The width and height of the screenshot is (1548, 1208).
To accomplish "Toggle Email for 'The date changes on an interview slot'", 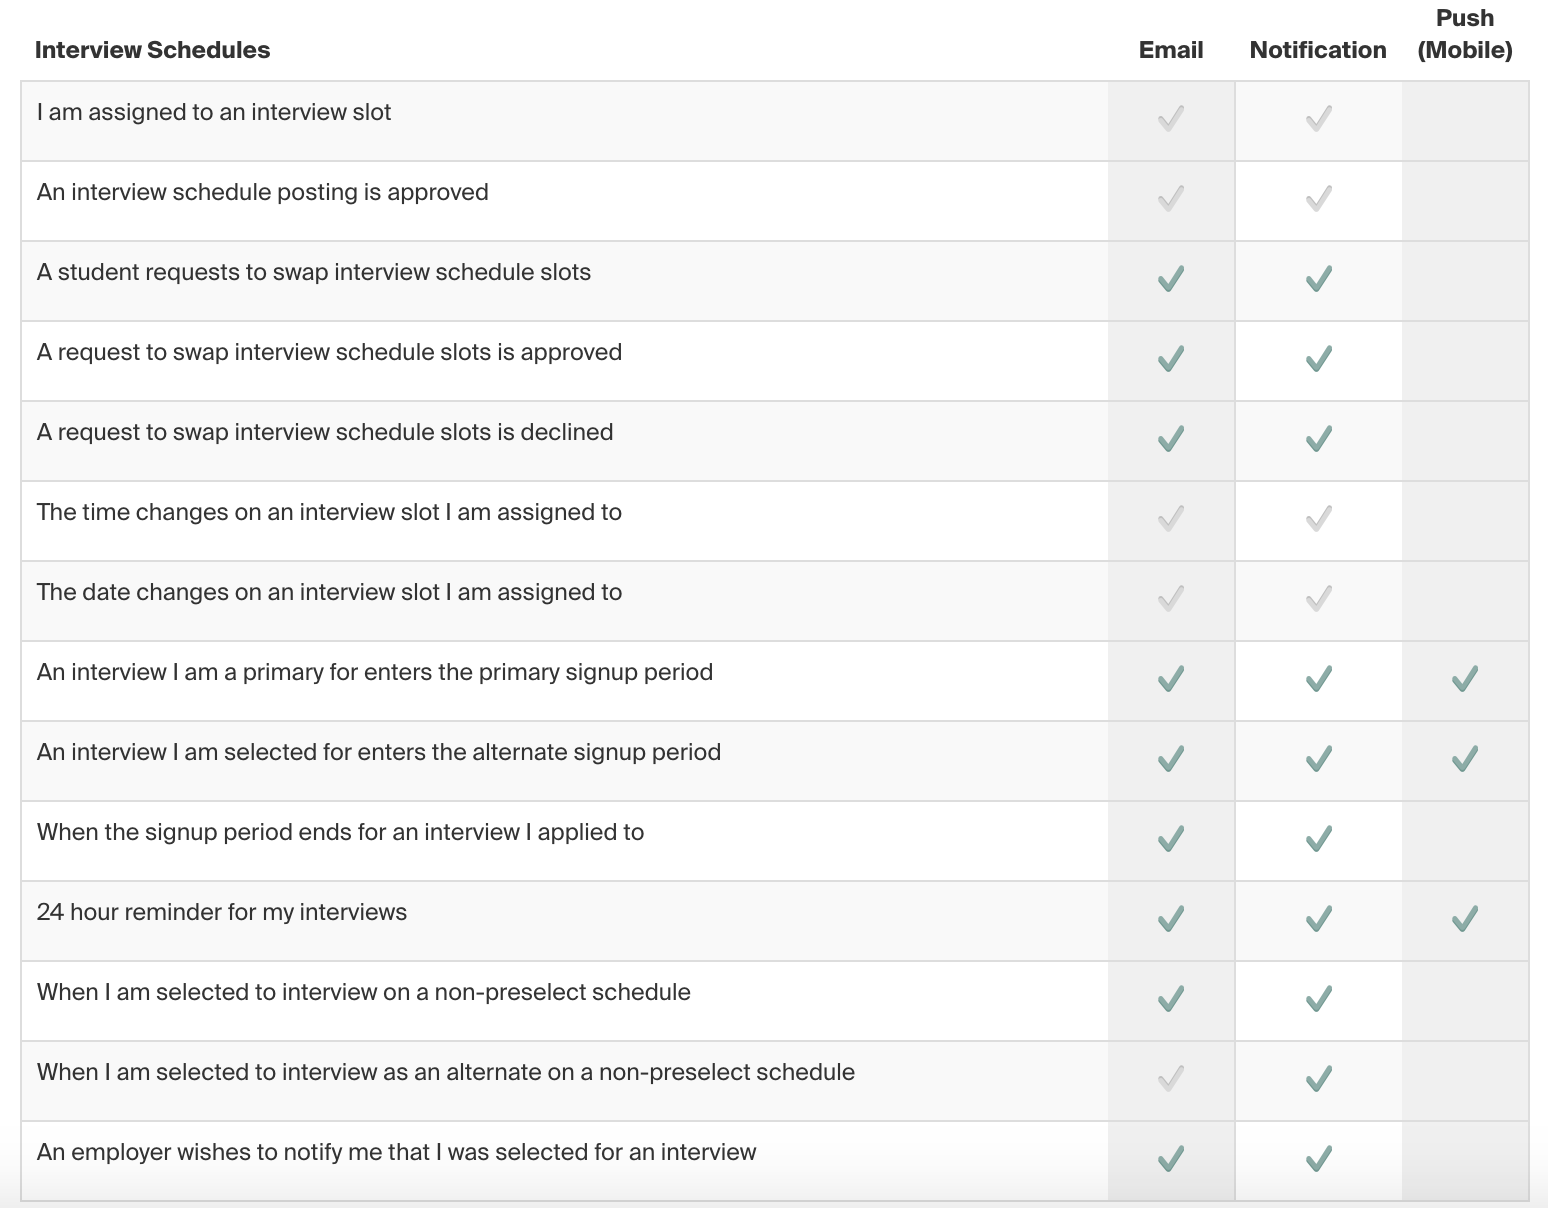I will (x=1171, y=598).
